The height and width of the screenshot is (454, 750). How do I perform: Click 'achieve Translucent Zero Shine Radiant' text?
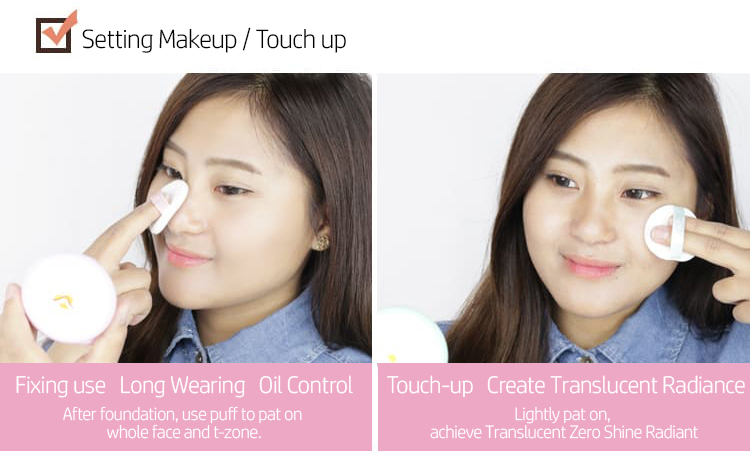pyautogui.click(x=564, y=432)
